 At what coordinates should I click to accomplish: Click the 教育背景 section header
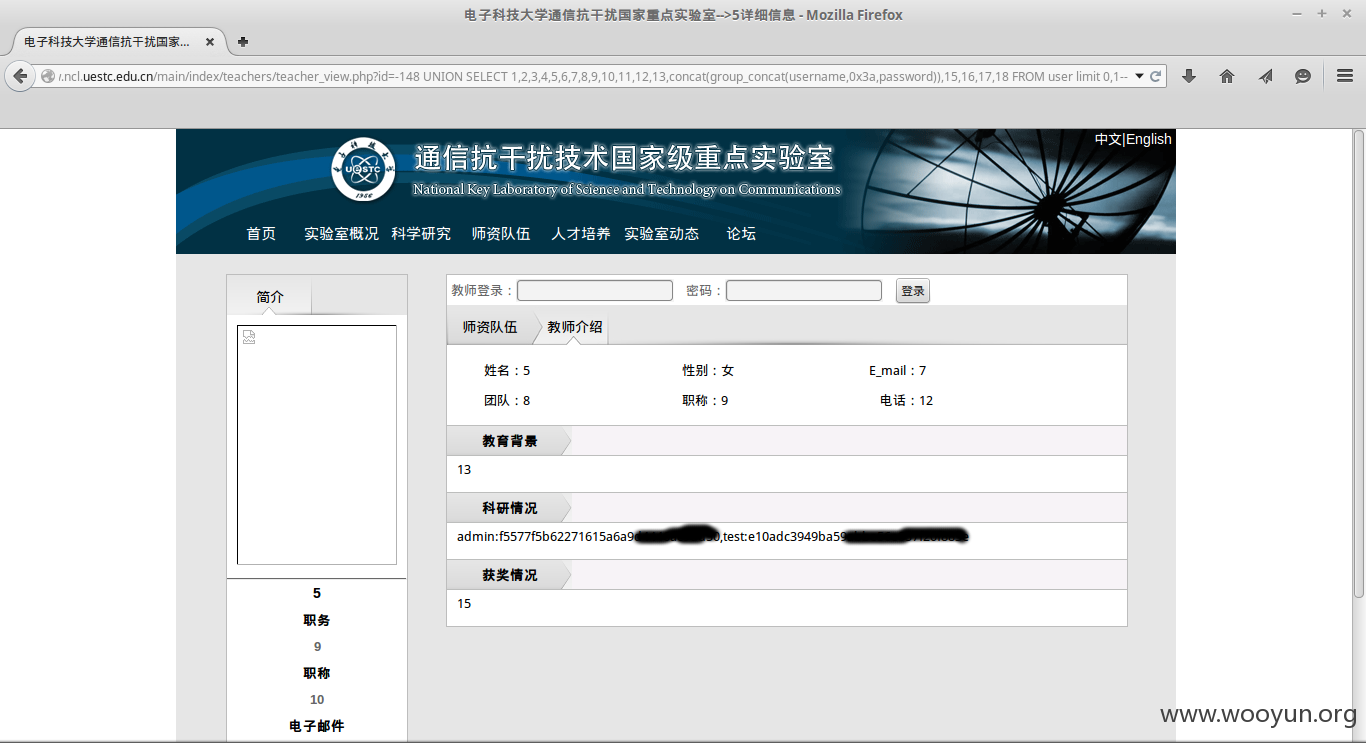coord(510,441)
